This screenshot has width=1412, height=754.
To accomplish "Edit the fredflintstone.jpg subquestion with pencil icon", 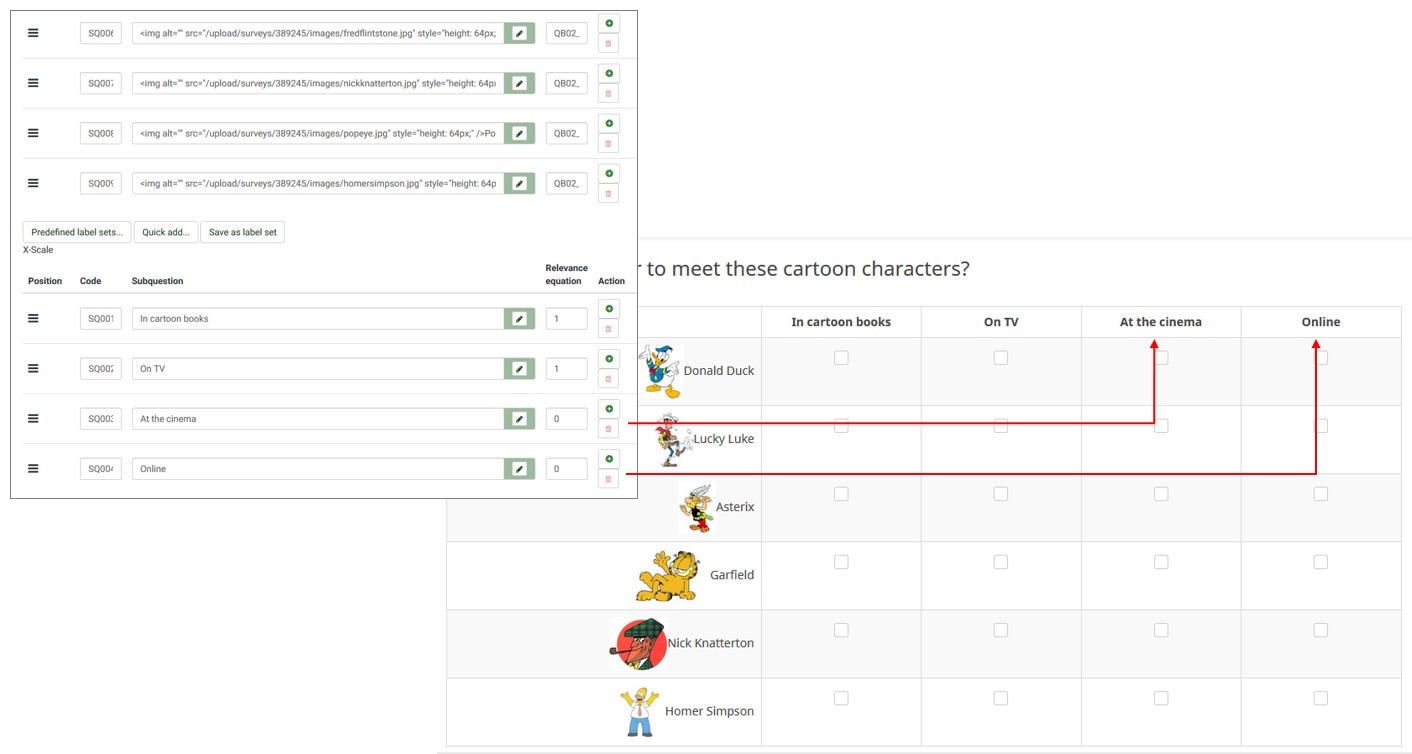I will (x=519, y=33).
